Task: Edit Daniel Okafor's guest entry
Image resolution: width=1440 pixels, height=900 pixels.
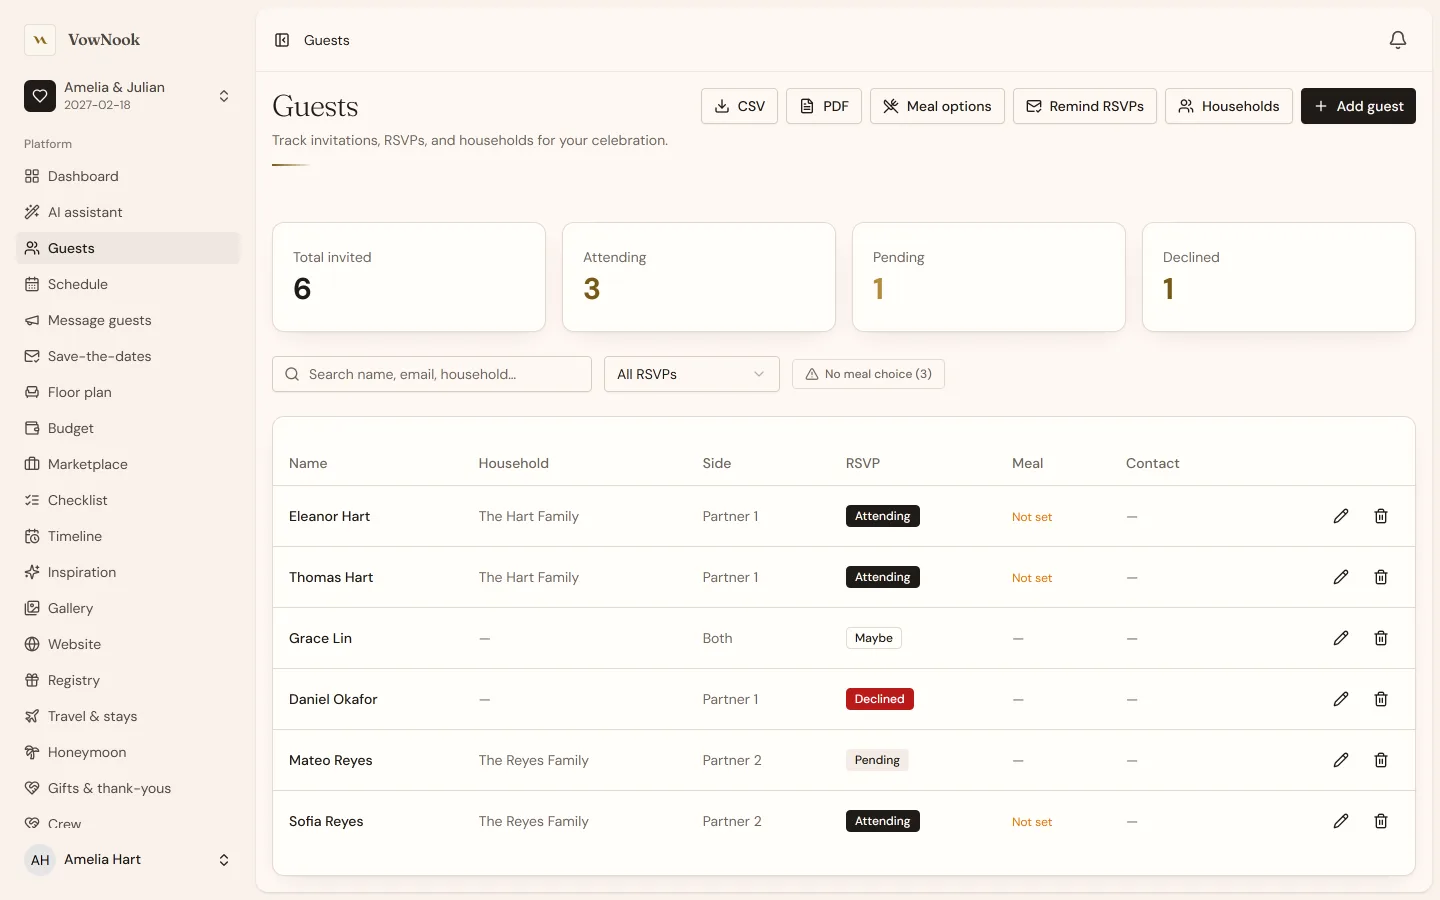Action: (1341, 699)
